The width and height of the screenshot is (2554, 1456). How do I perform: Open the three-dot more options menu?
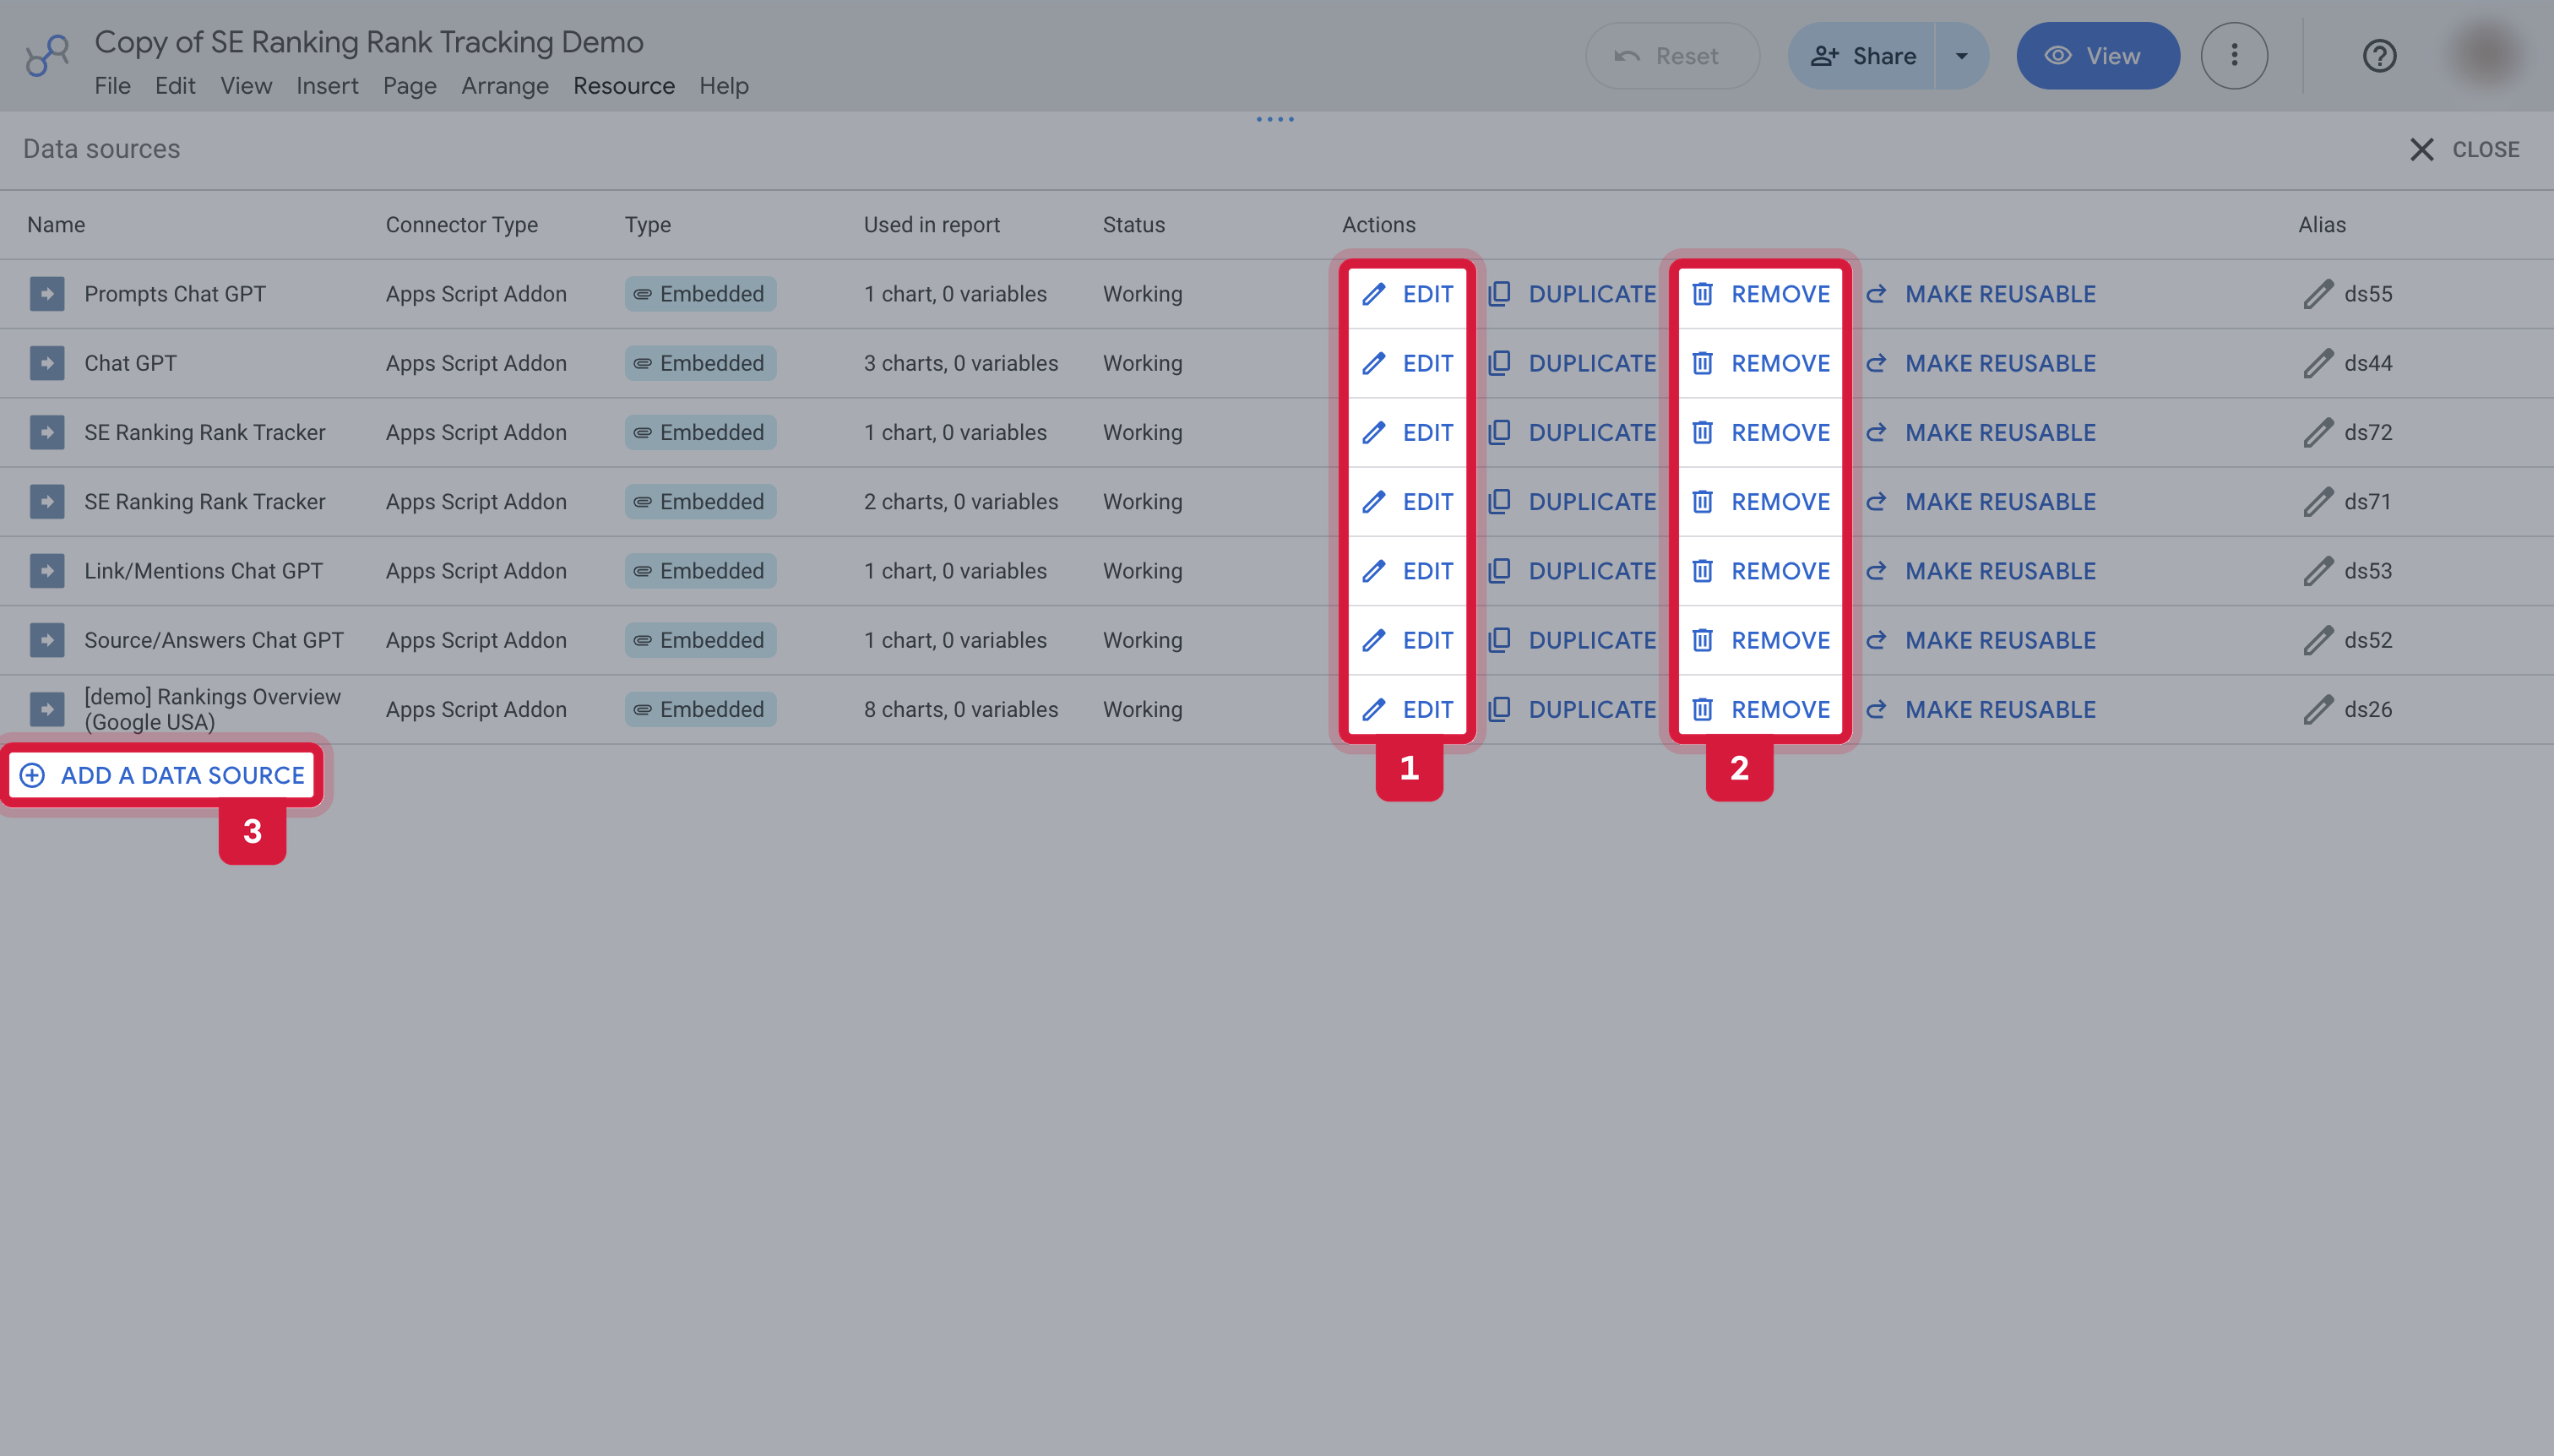point(2234,56)
